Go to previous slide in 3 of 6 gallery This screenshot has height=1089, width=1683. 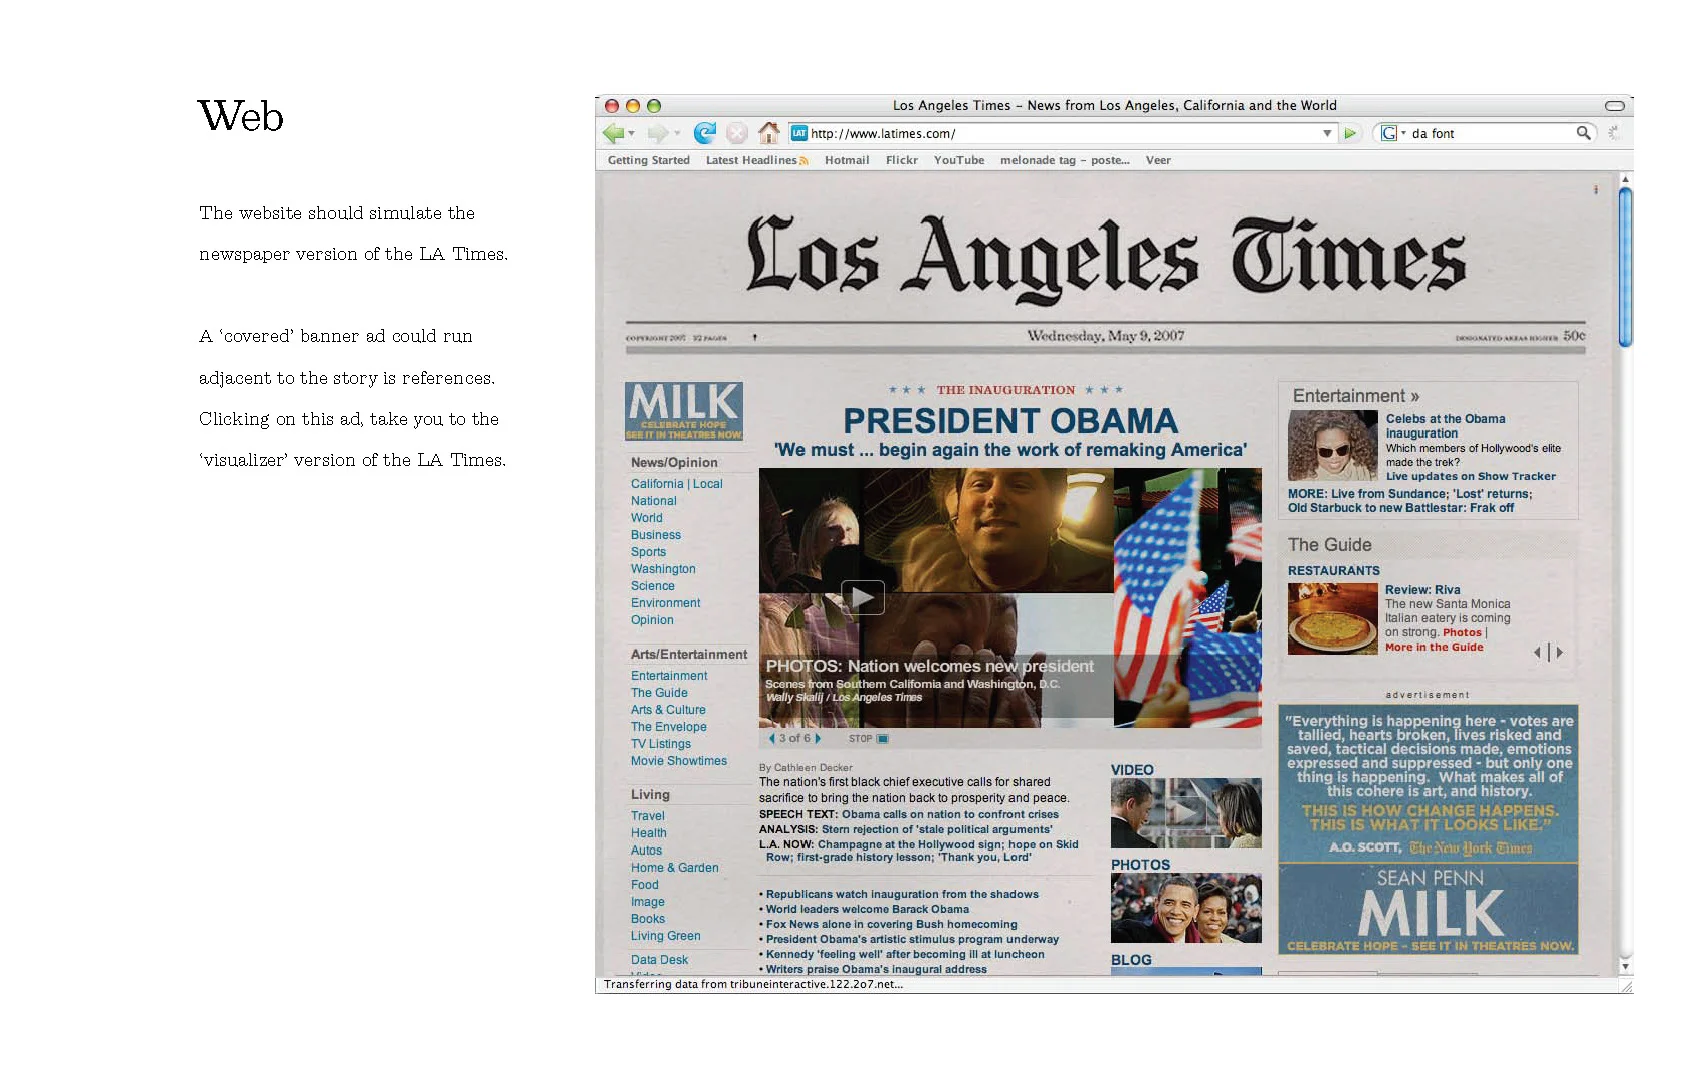tap(772, 738)
